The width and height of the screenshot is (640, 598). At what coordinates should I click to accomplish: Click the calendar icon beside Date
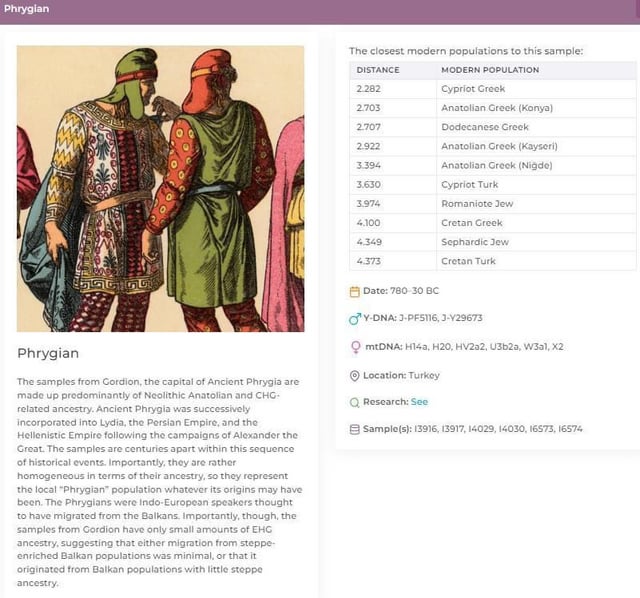click(354, 292)
